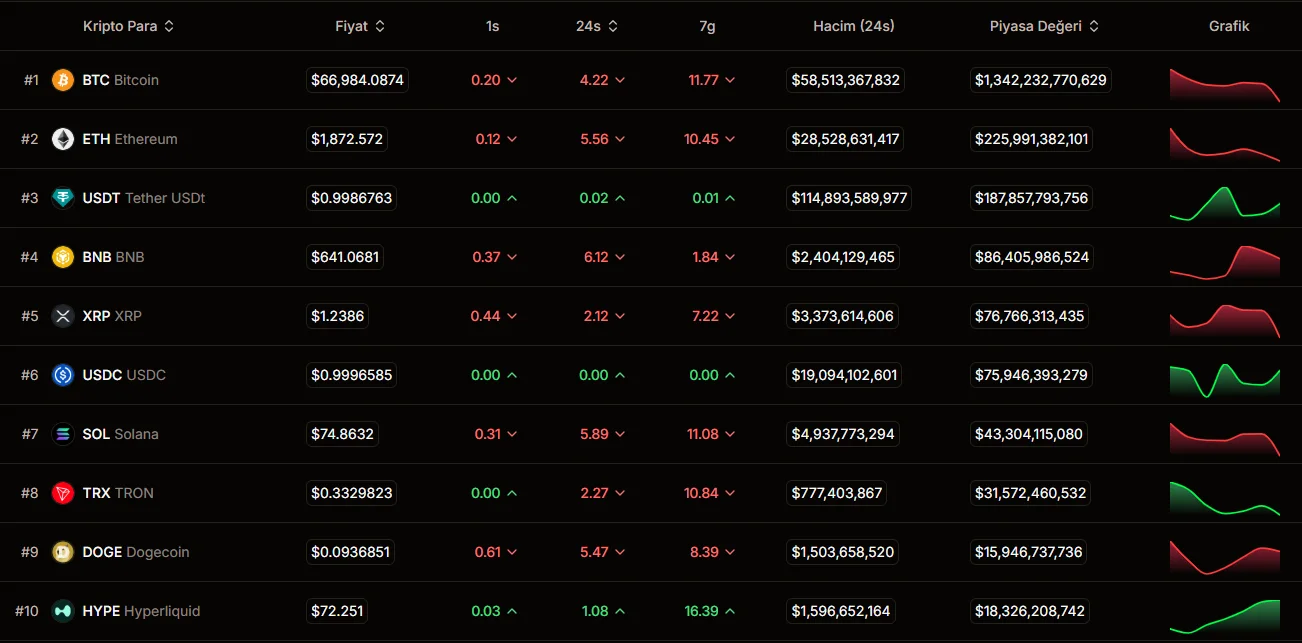Viewport: 1302px width, 643px height.
Task: Click Dogecoin price $0.0936851
Action: [x=352, y=552]
